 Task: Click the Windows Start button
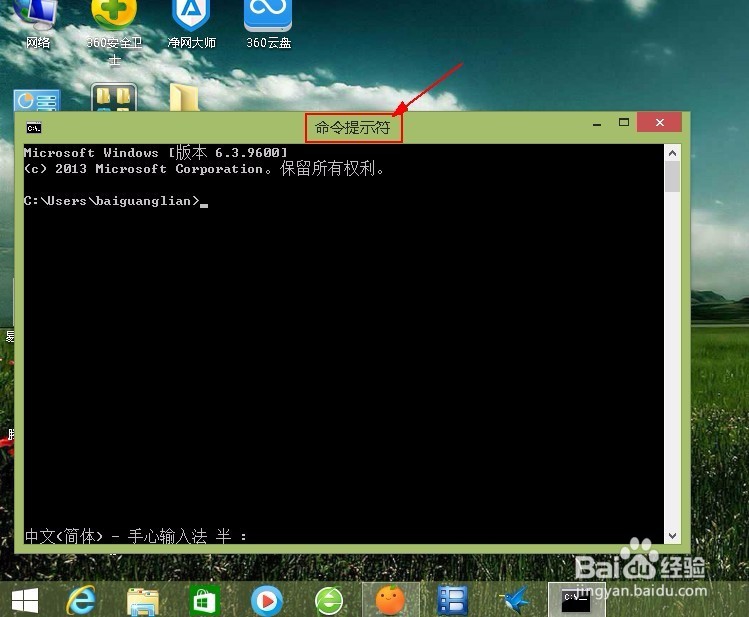[25, 600]
